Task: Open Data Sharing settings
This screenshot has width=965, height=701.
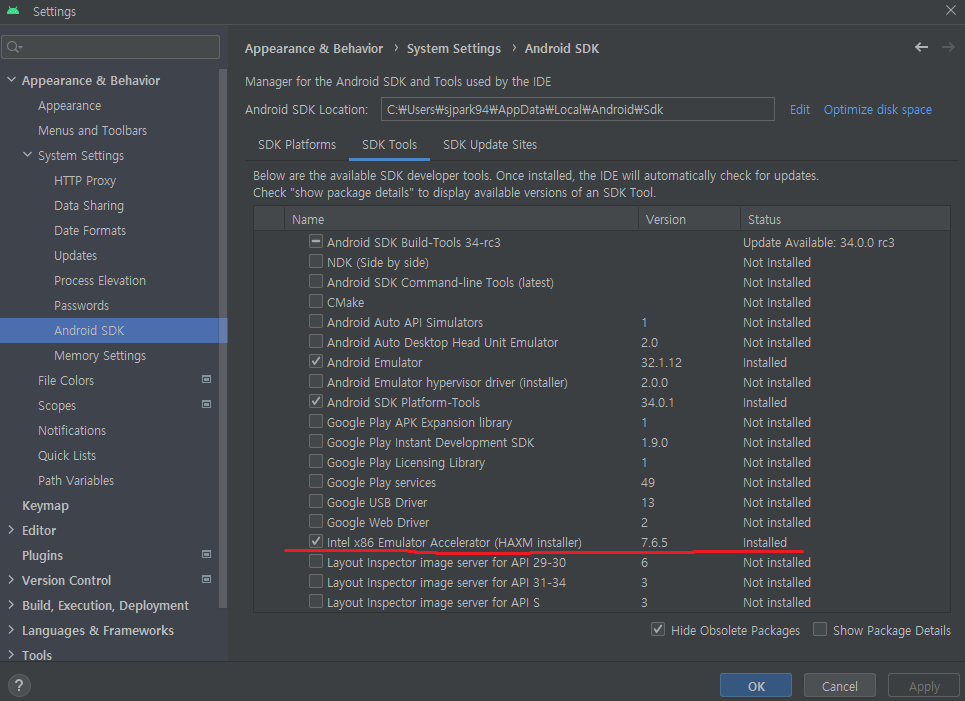Action: coord(89,206)
